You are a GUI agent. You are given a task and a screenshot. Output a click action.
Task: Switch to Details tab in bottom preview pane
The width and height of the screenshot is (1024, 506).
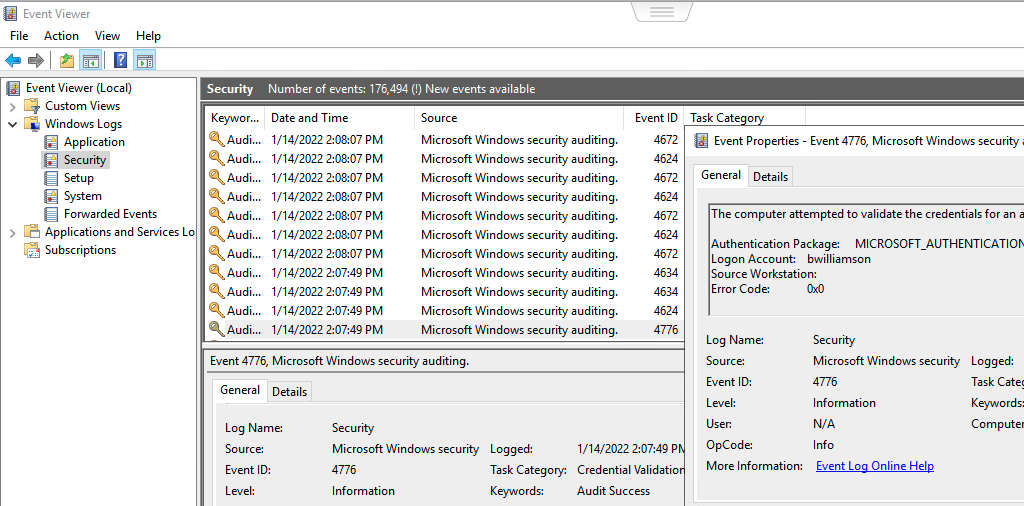coord(289,392)
